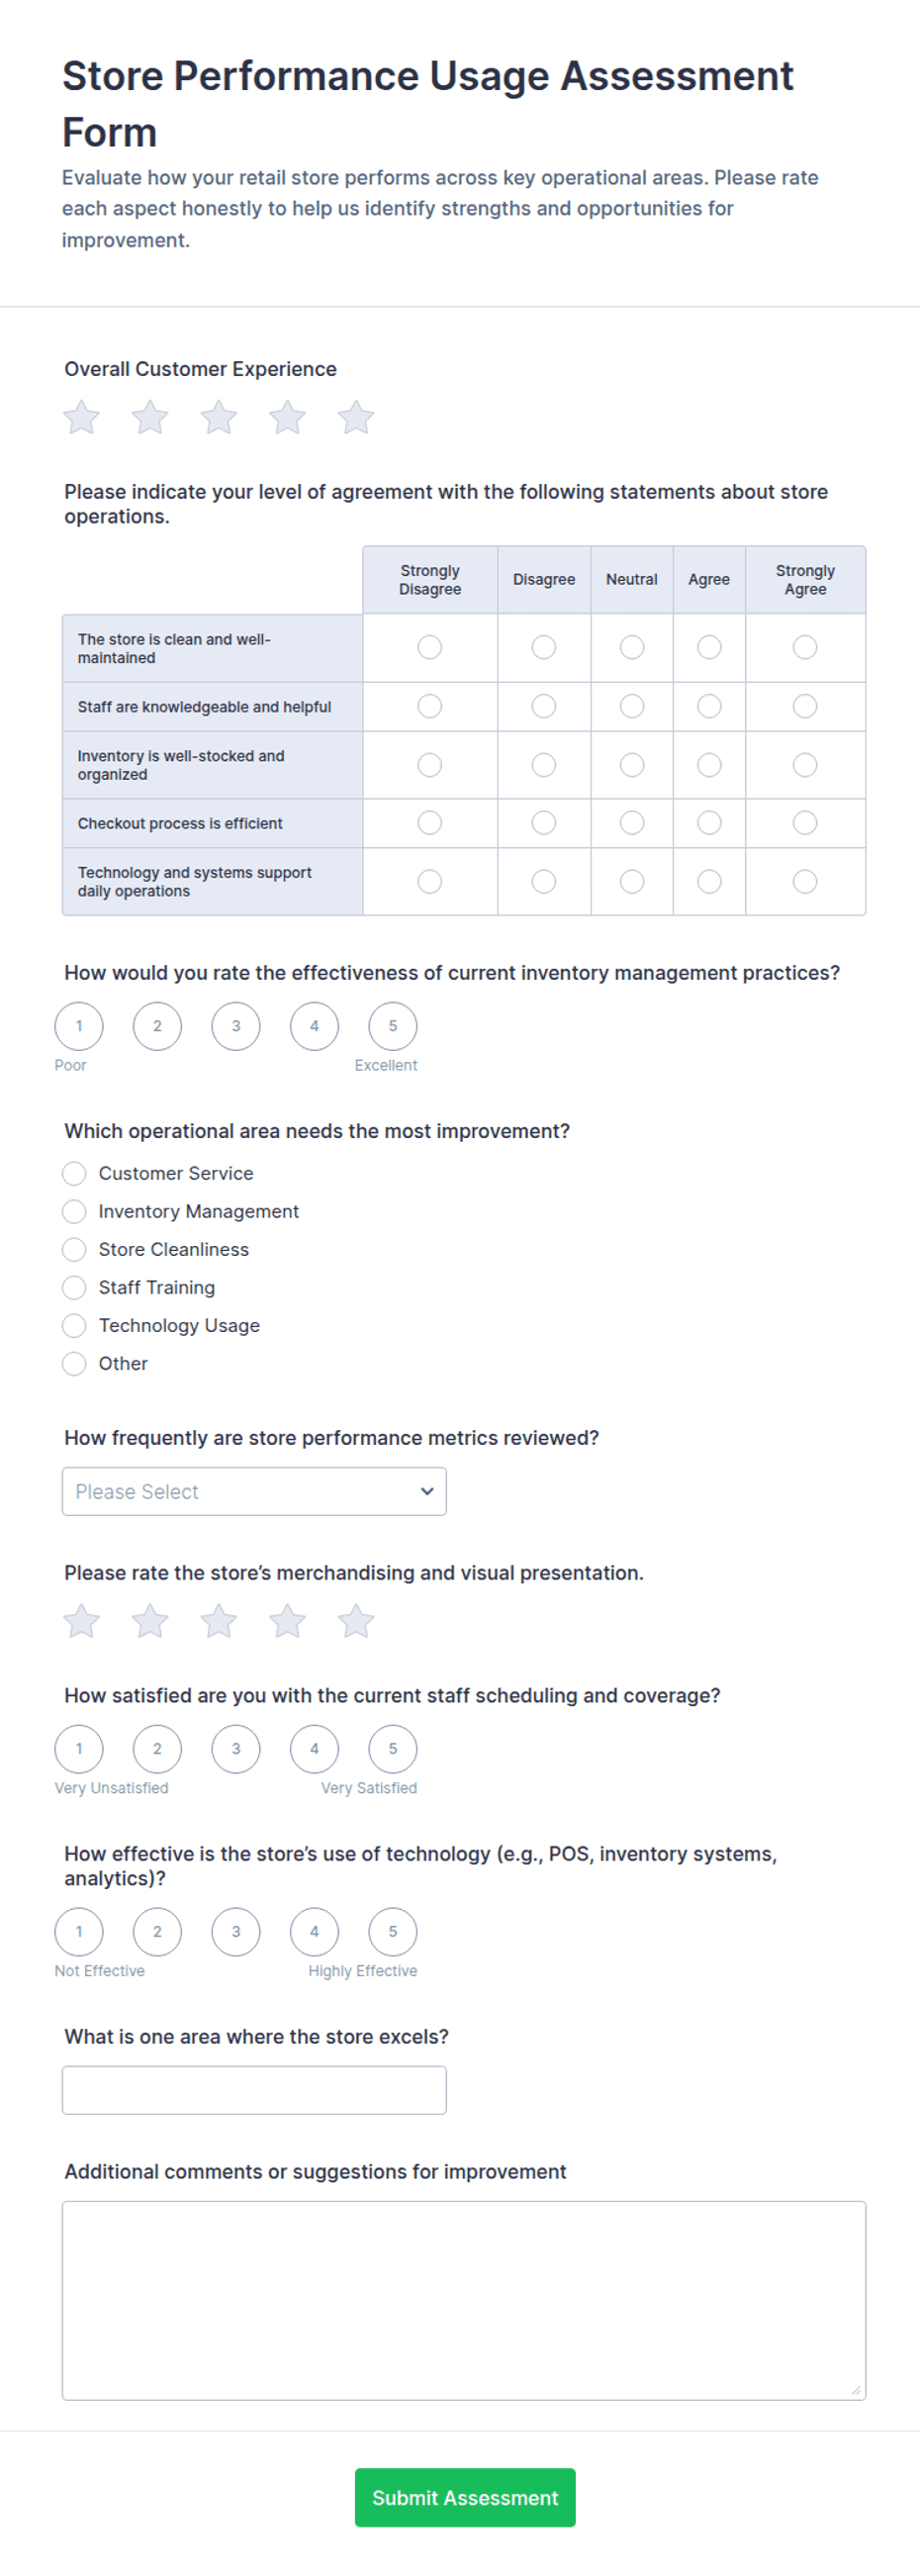
Task: Give Overall Customer Experience three stars
Action: pos(218,417)
